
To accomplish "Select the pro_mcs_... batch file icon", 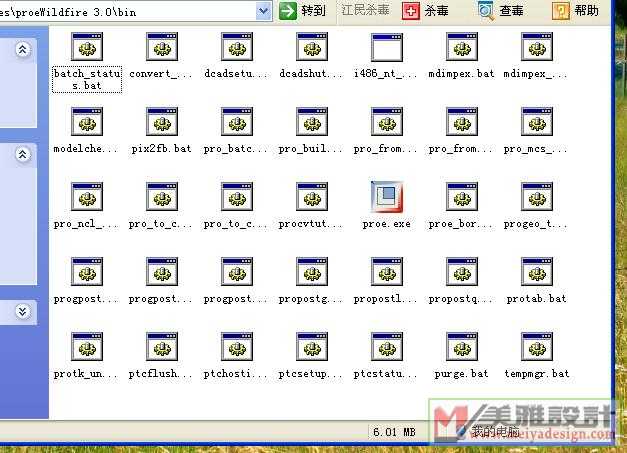I will point(537,122).
